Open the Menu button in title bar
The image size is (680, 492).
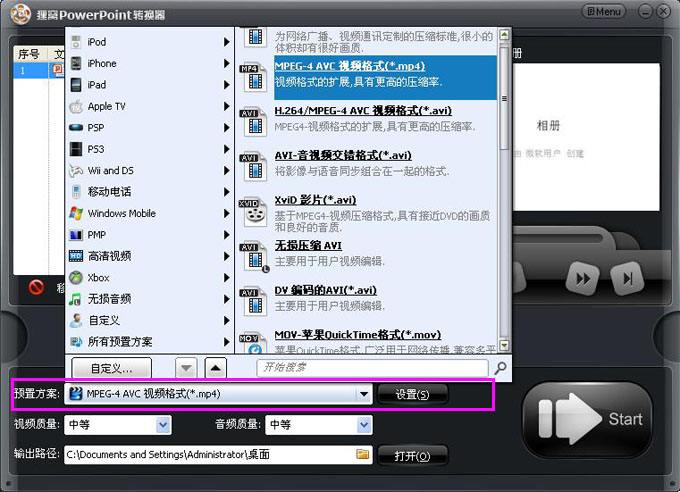click(x=605, y=11)
